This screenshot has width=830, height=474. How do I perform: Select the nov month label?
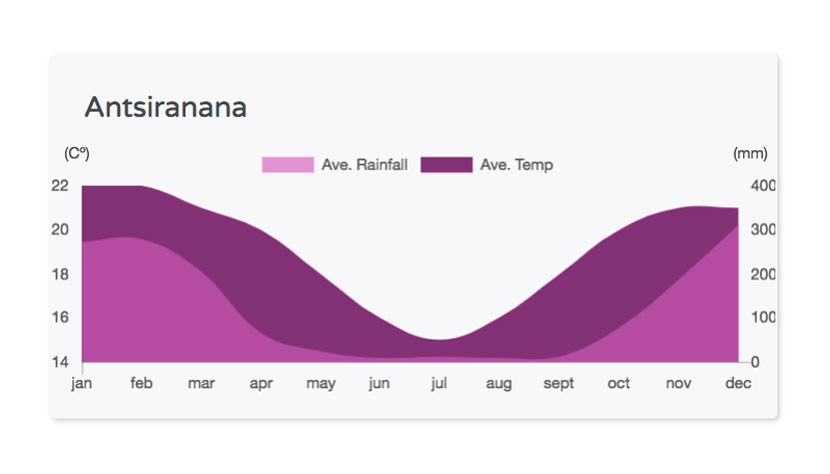(678, 383)
